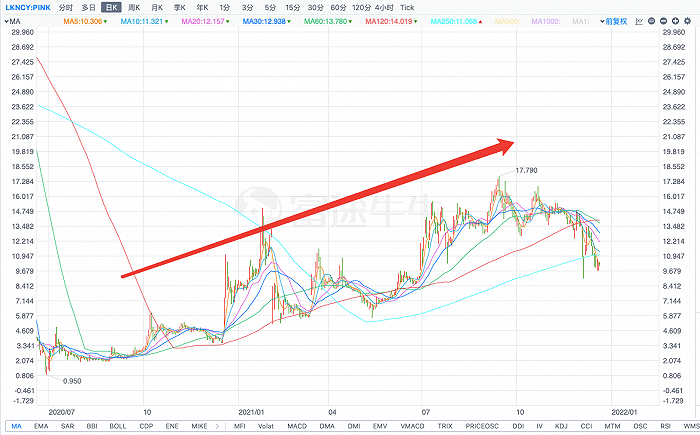Viewport: 700px width, 435px height.
Task: Select the MA indicator button
Action: coord(16,426)
